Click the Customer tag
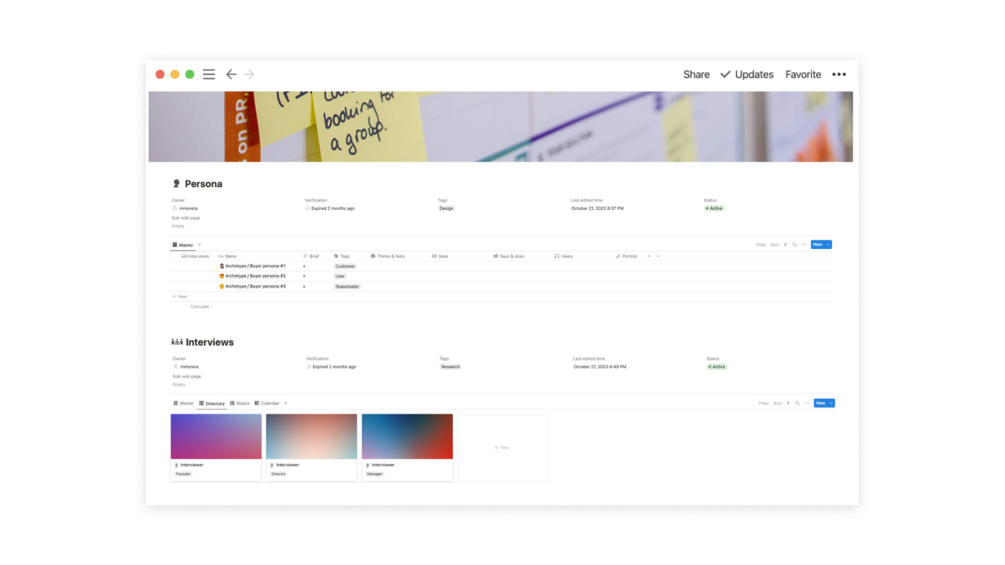Viewport: 1005px width, 565px height. point(345,266)
